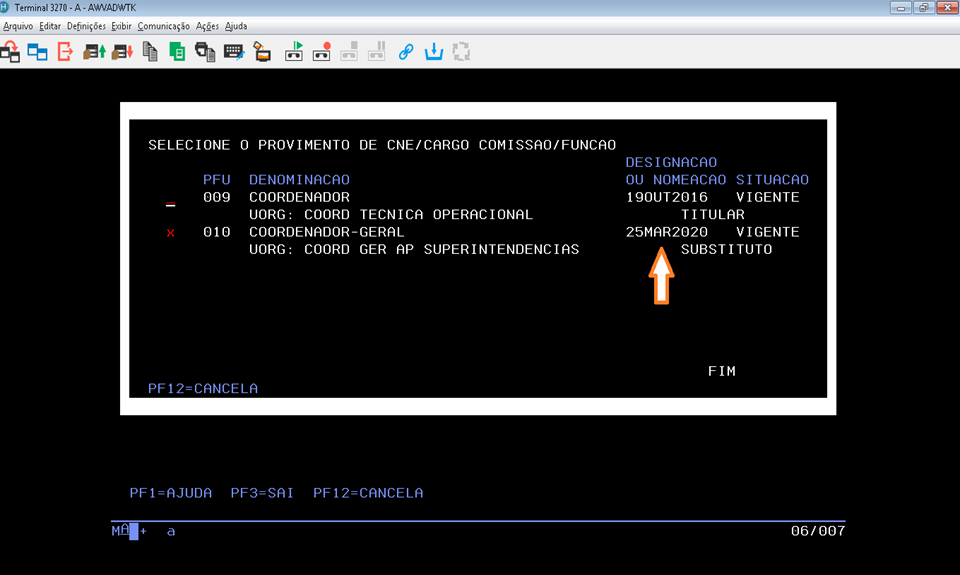The height and width of the screenshot is (575, 960).
Task: Open the Comunicação menu
Action: [163, 26]
